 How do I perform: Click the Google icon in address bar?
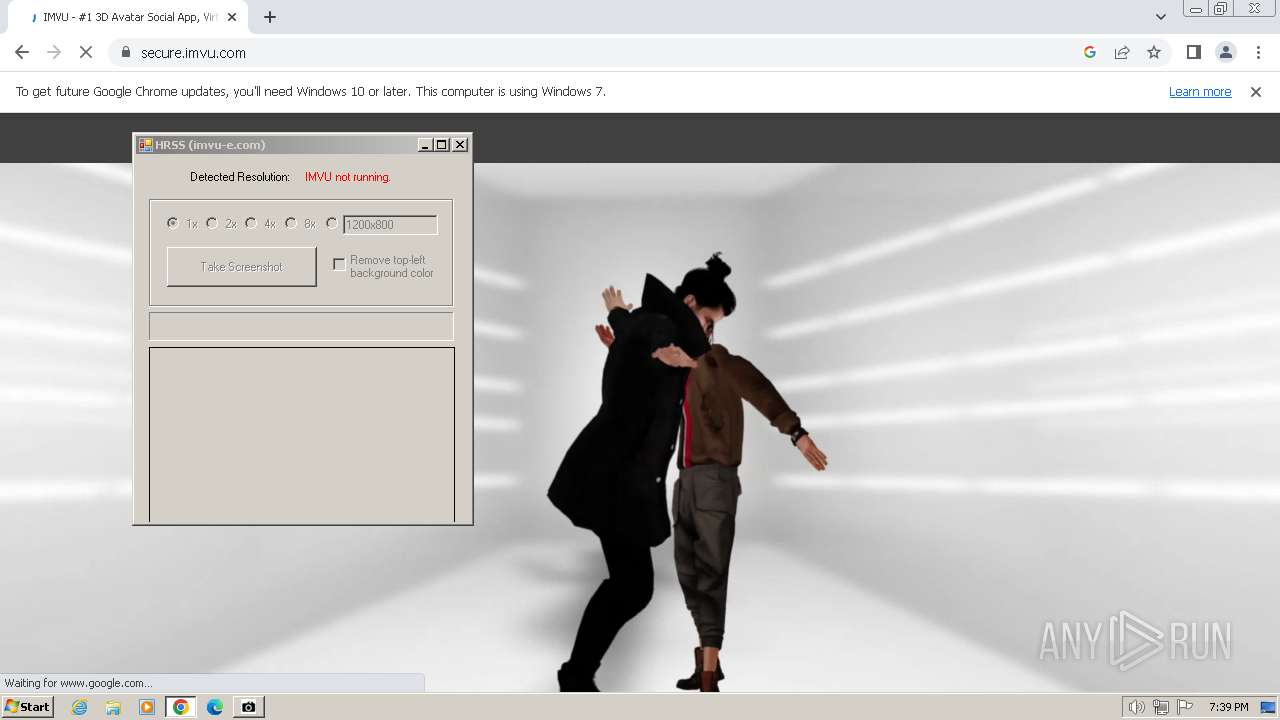click(1090, 52)
